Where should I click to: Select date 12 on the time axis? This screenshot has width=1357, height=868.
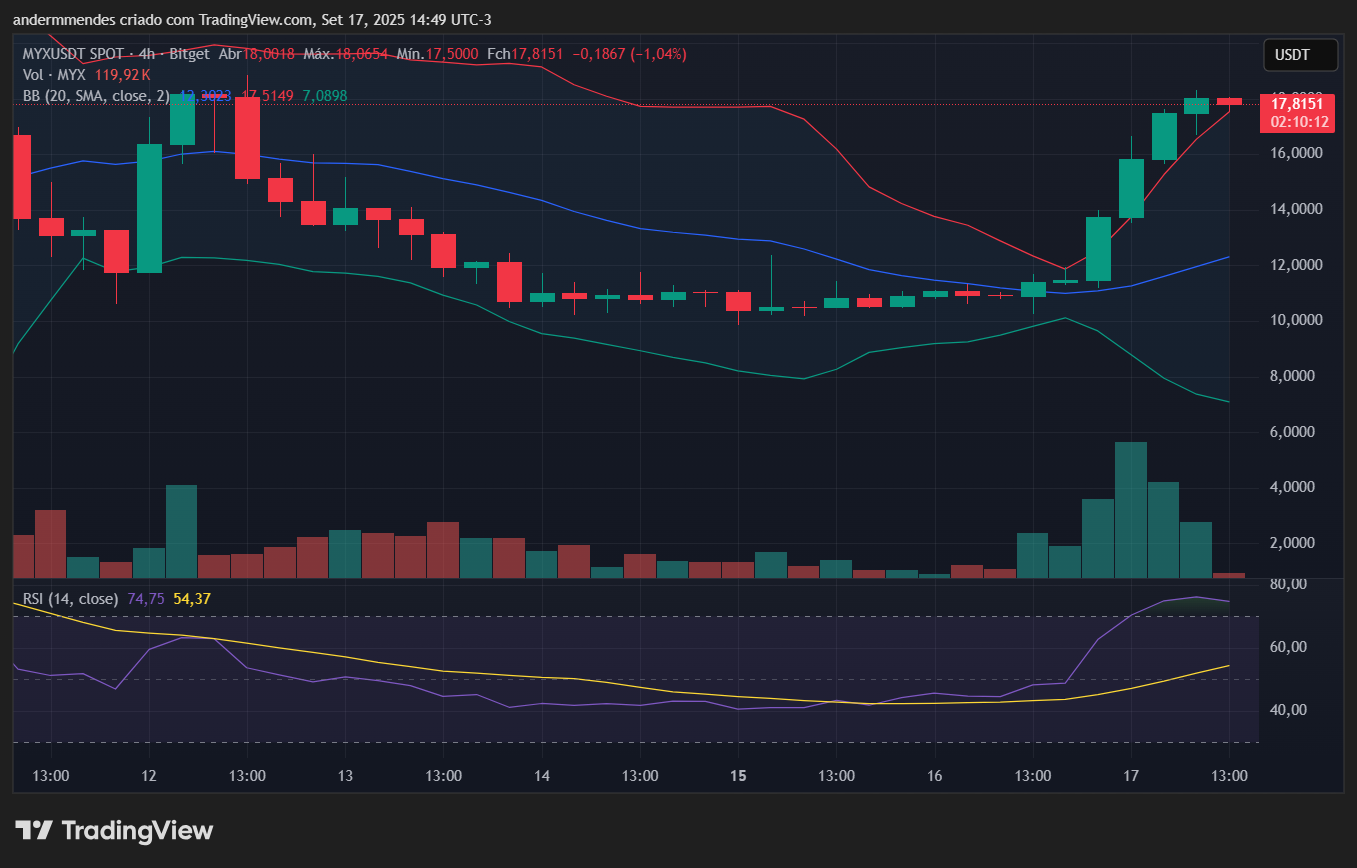[149, 776]
